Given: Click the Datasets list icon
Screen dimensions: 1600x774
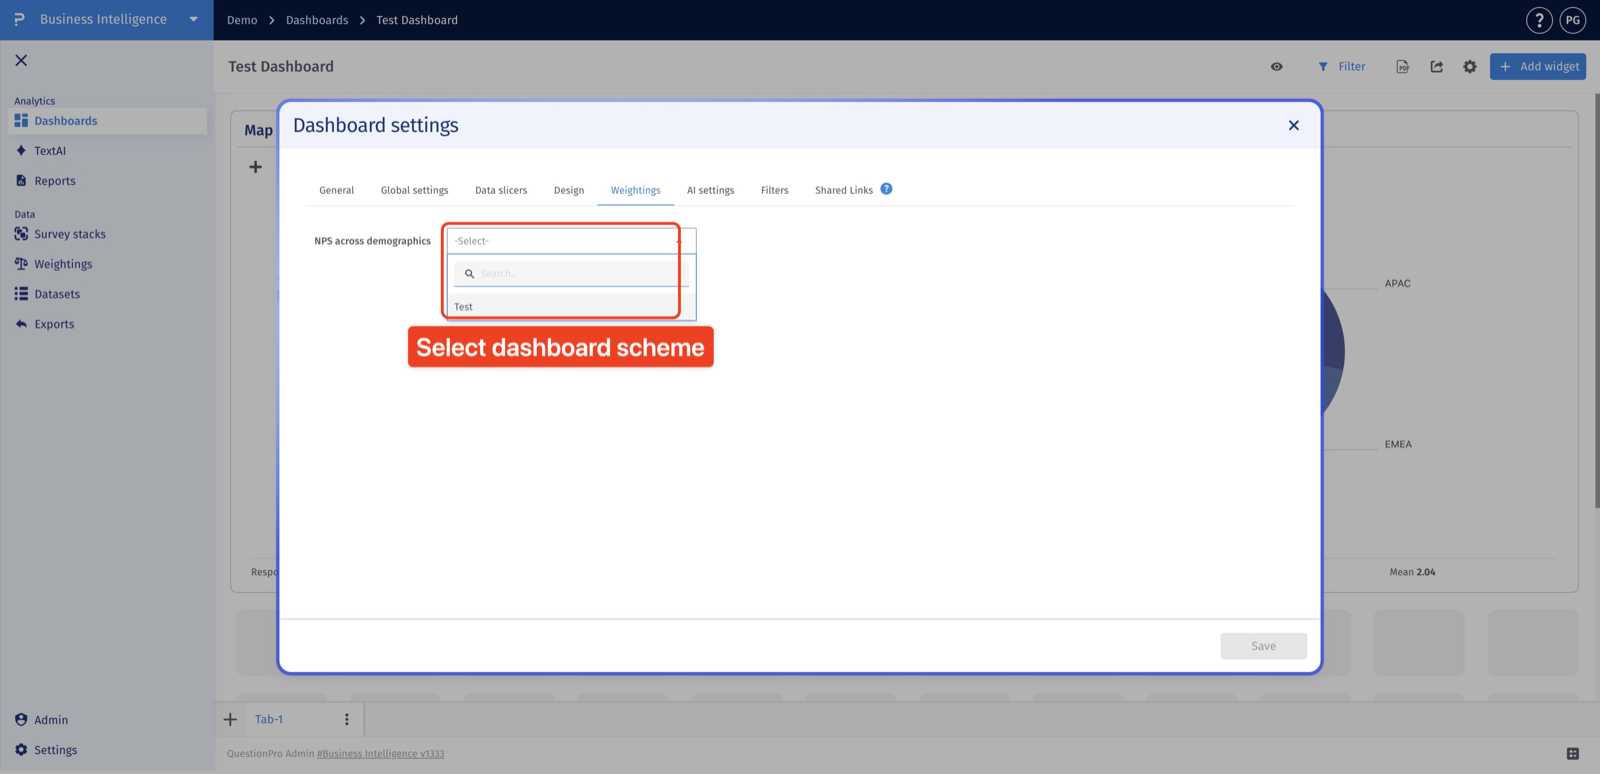Looking at the screenshot, I should (21, 293).
